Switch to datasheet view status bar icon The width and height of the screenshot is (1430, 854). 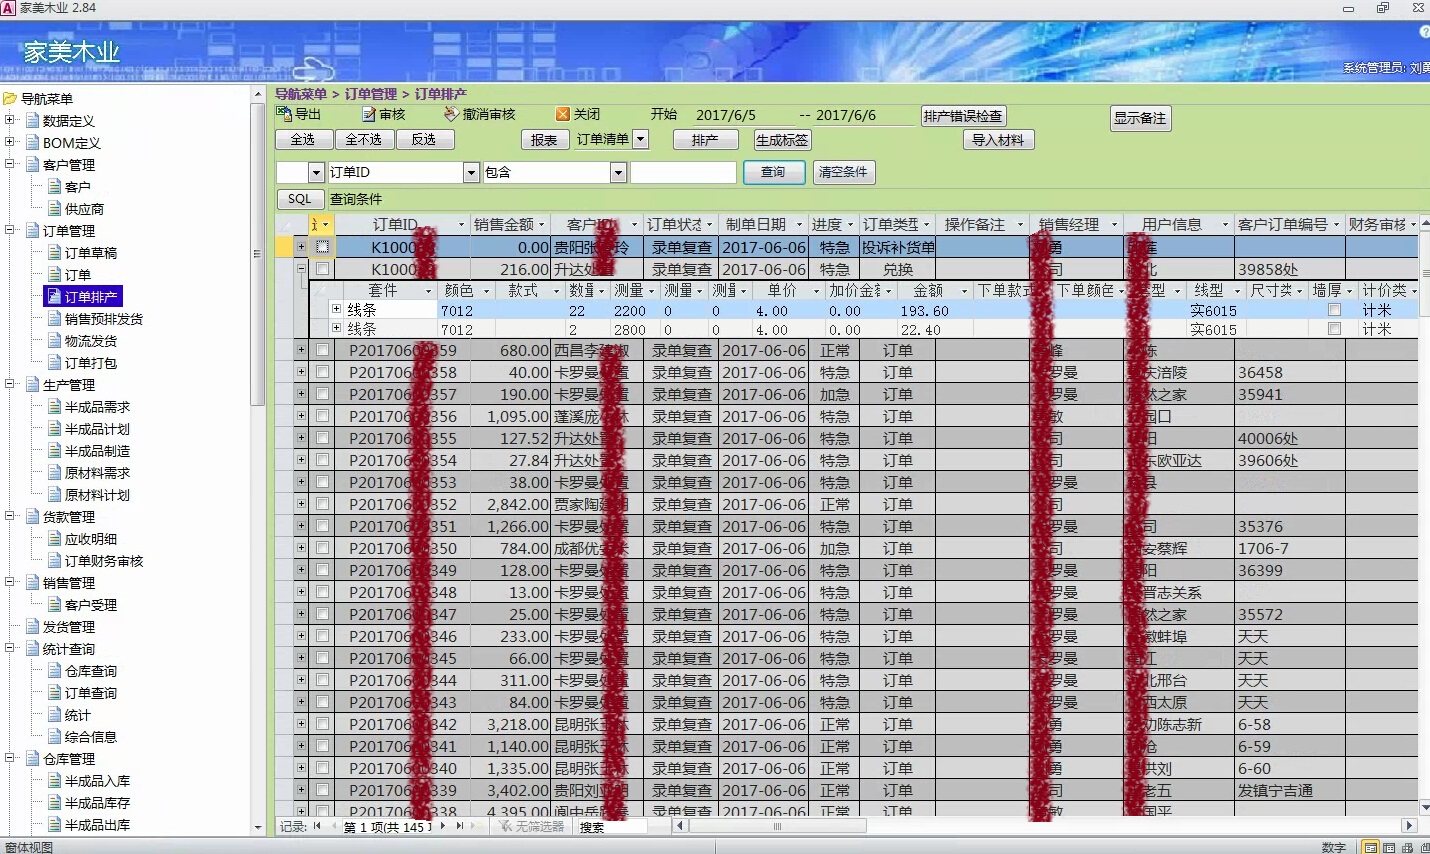[1389, 847]
